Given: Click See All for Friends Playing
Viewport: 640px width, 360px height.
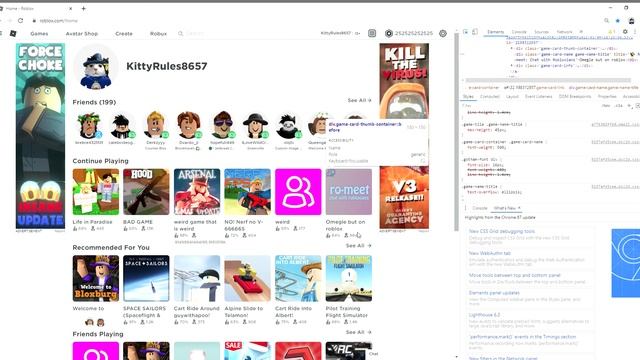Looking at the screenshot, I should pyautogui.click(x=358, y=332).
